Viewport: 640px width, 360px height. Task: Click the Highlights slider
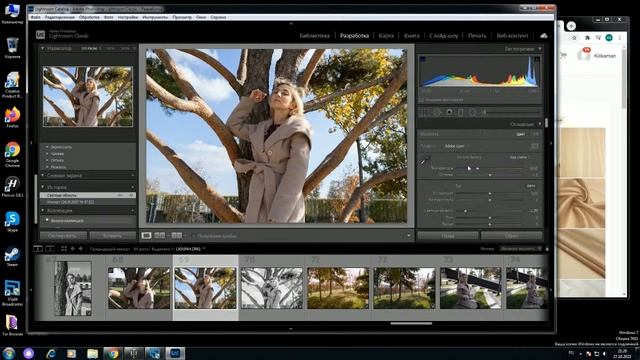coord(489,211)
